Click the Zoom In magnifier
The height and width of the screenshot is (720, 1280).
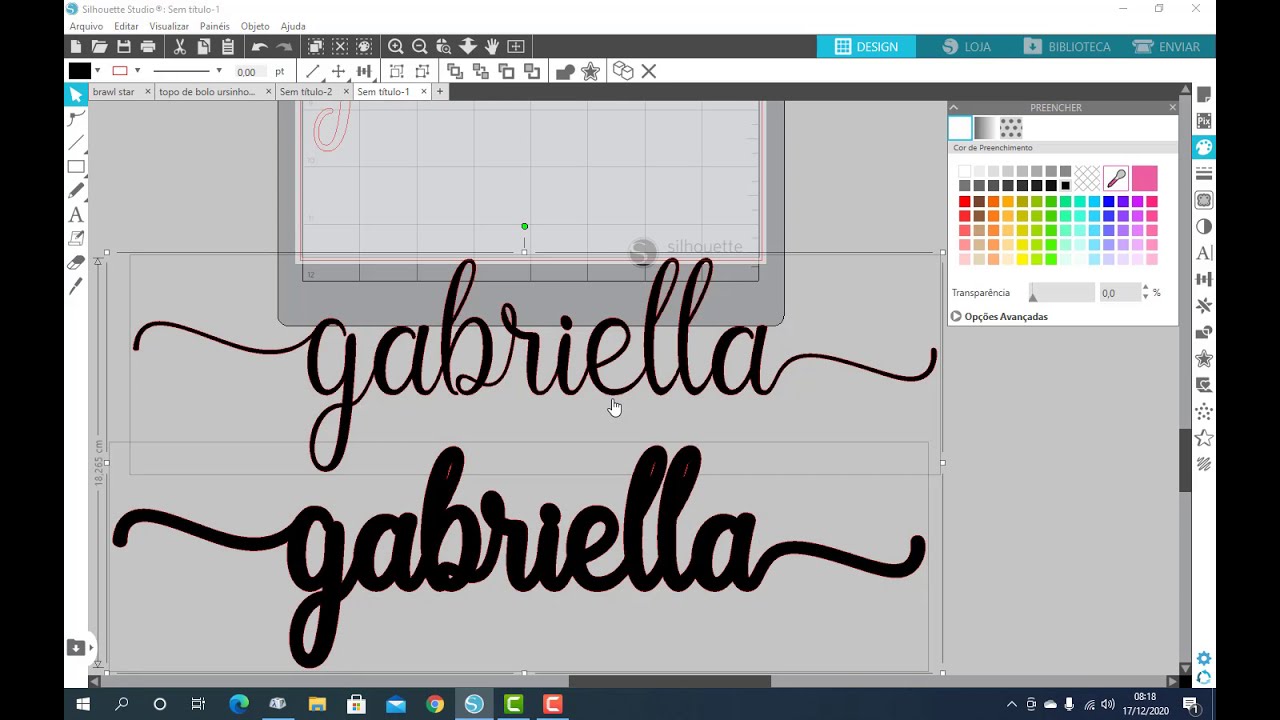coord(396,46)
